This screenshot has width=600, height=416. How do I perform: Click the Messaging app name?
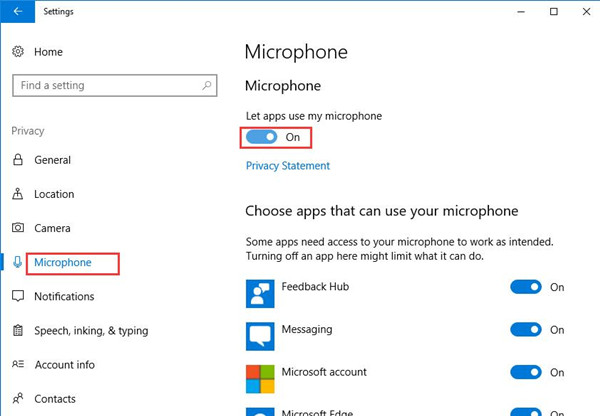click(x=307, y=330)
